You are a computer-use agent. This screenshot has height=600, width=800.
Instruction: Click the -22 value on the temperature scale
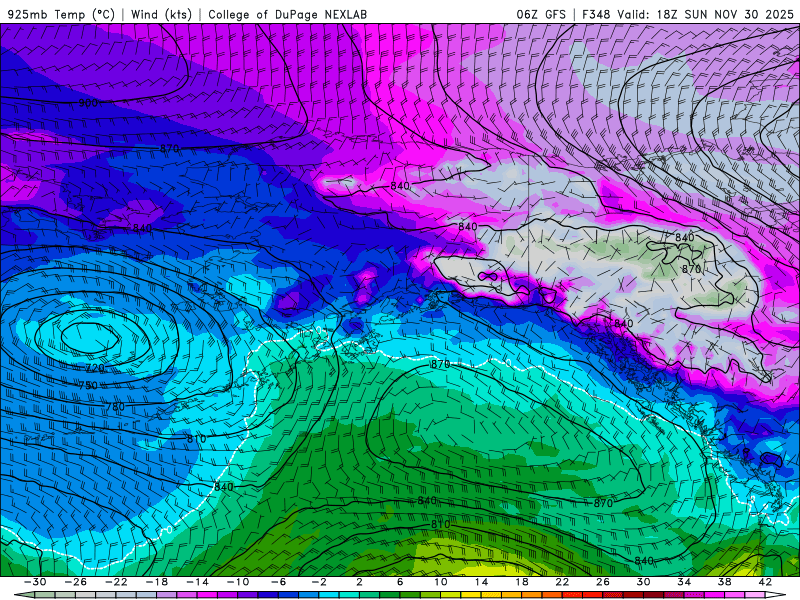[116, 582]
